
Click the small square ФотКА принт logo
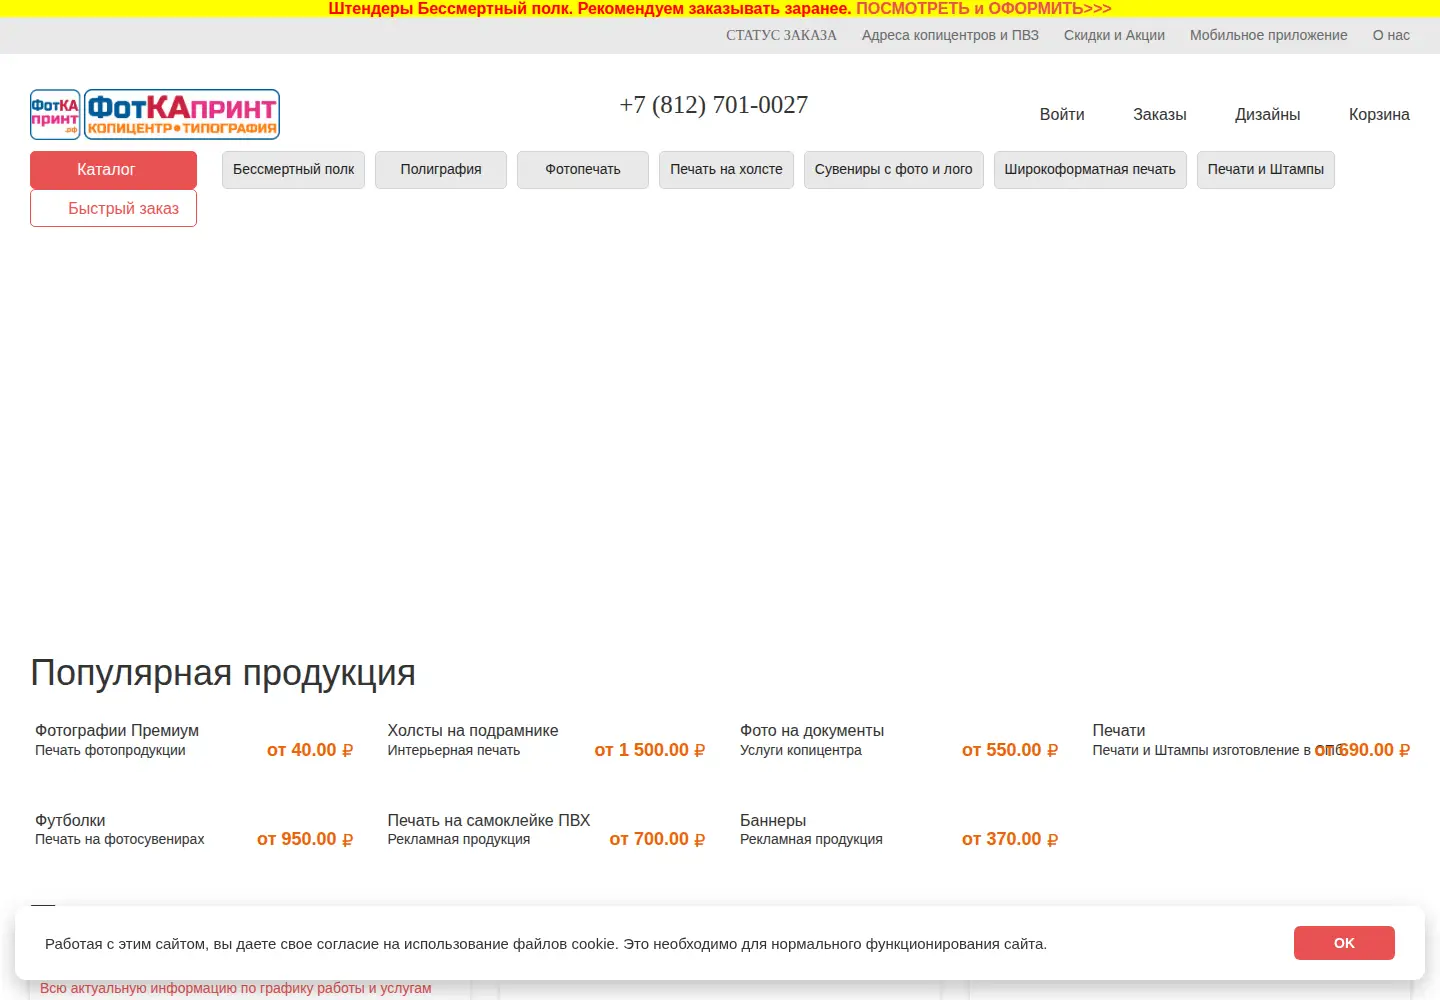55,115
